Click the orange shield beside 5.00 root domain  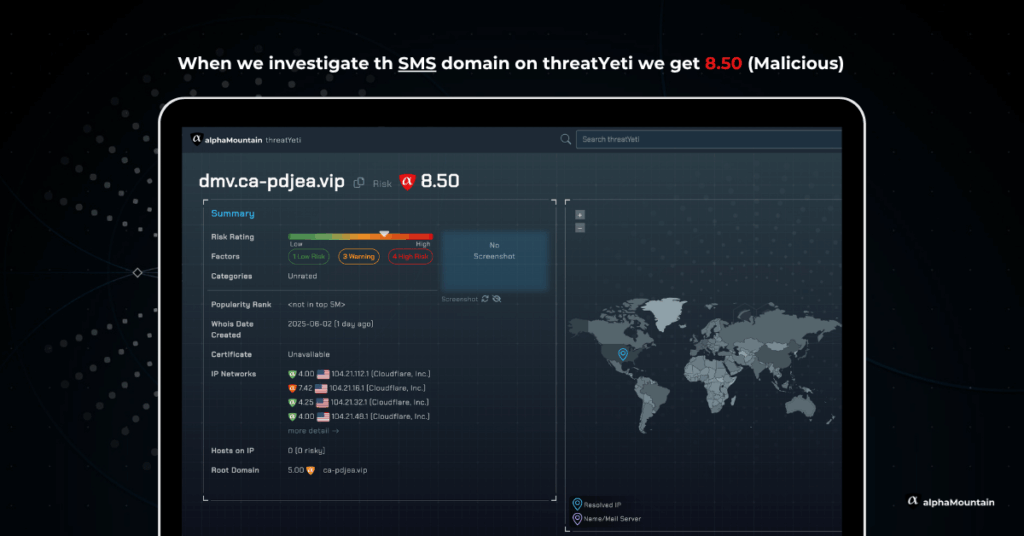coord(310,470)
